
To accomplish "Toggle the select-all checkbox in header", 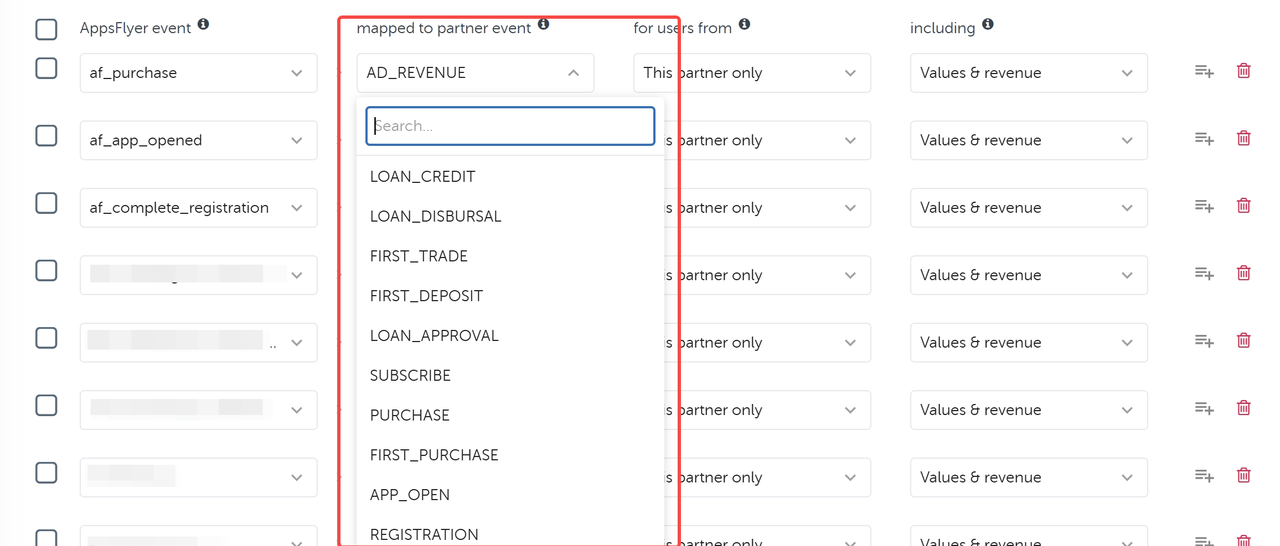I will coord(46,29).
